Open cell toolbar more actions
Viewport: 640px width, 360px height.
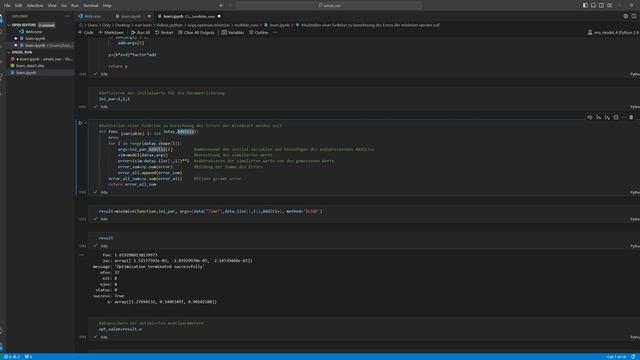(624, 118)
